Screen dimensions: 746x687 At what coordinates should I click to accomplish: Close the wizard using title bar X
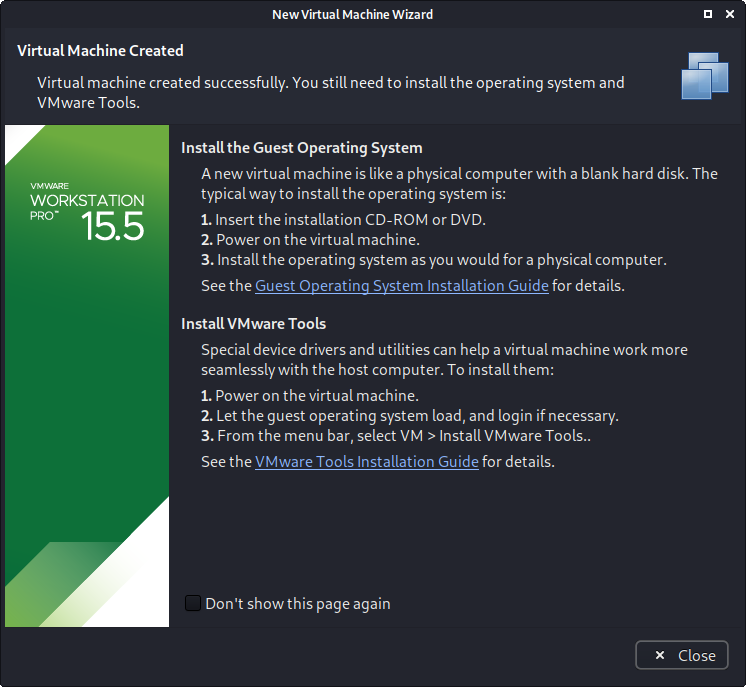pyautogui.click(x=730, y=15)
